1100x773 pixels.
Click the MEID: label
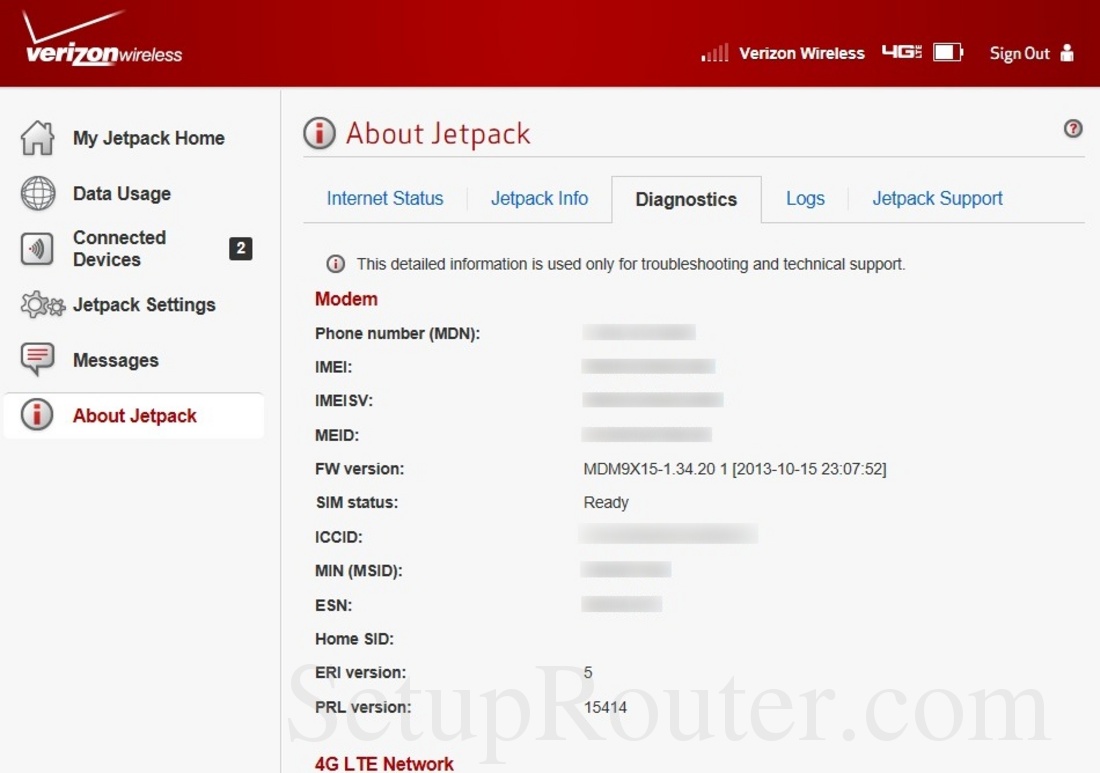pyautogui.click(x=337, y=436)
